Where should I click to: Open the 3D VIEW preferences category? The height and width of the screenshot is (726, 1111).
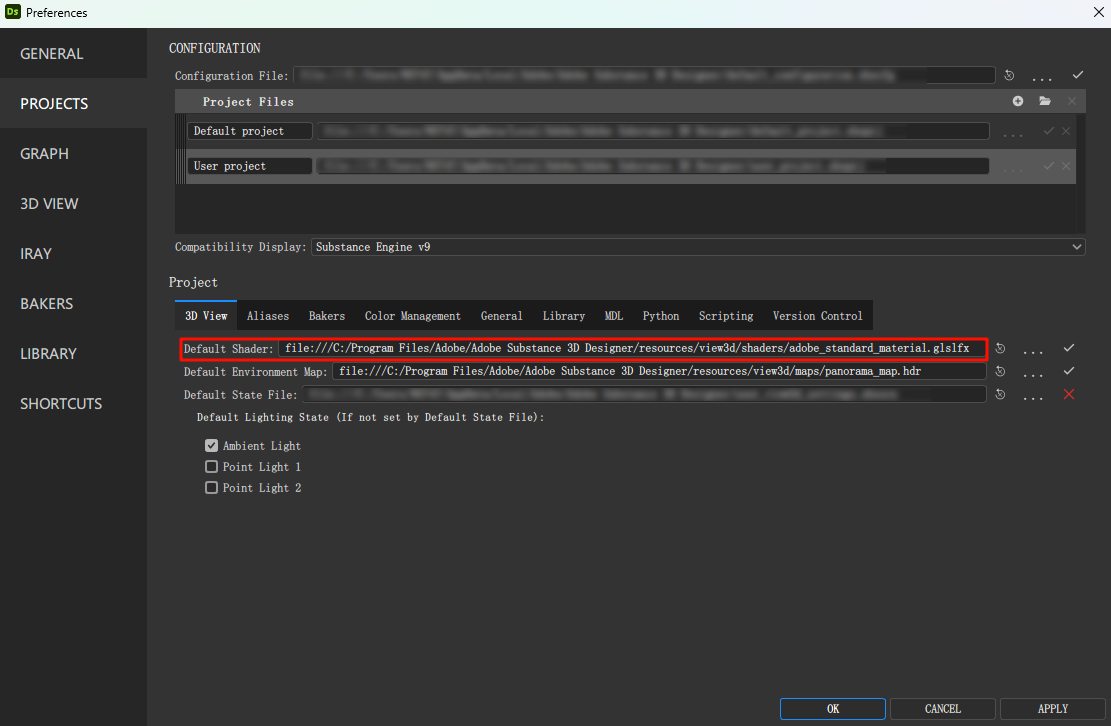click(49, 204)
